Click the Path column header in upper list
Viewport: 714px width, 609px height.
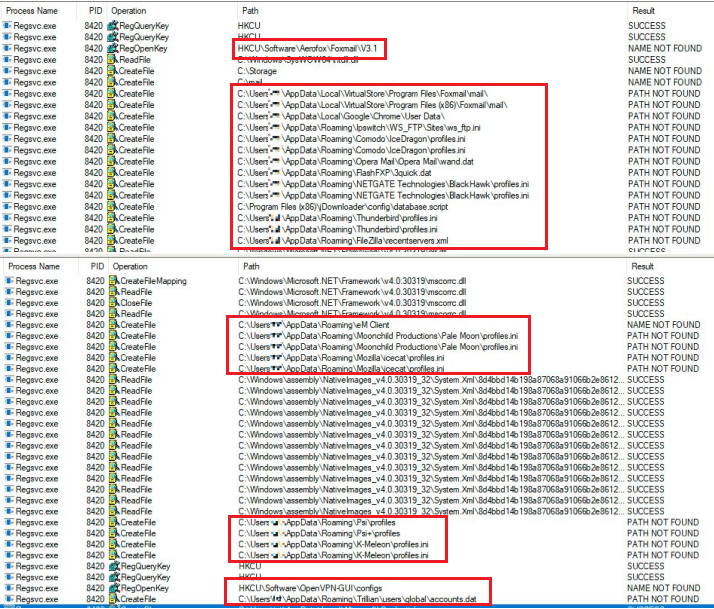pos(250,10)
